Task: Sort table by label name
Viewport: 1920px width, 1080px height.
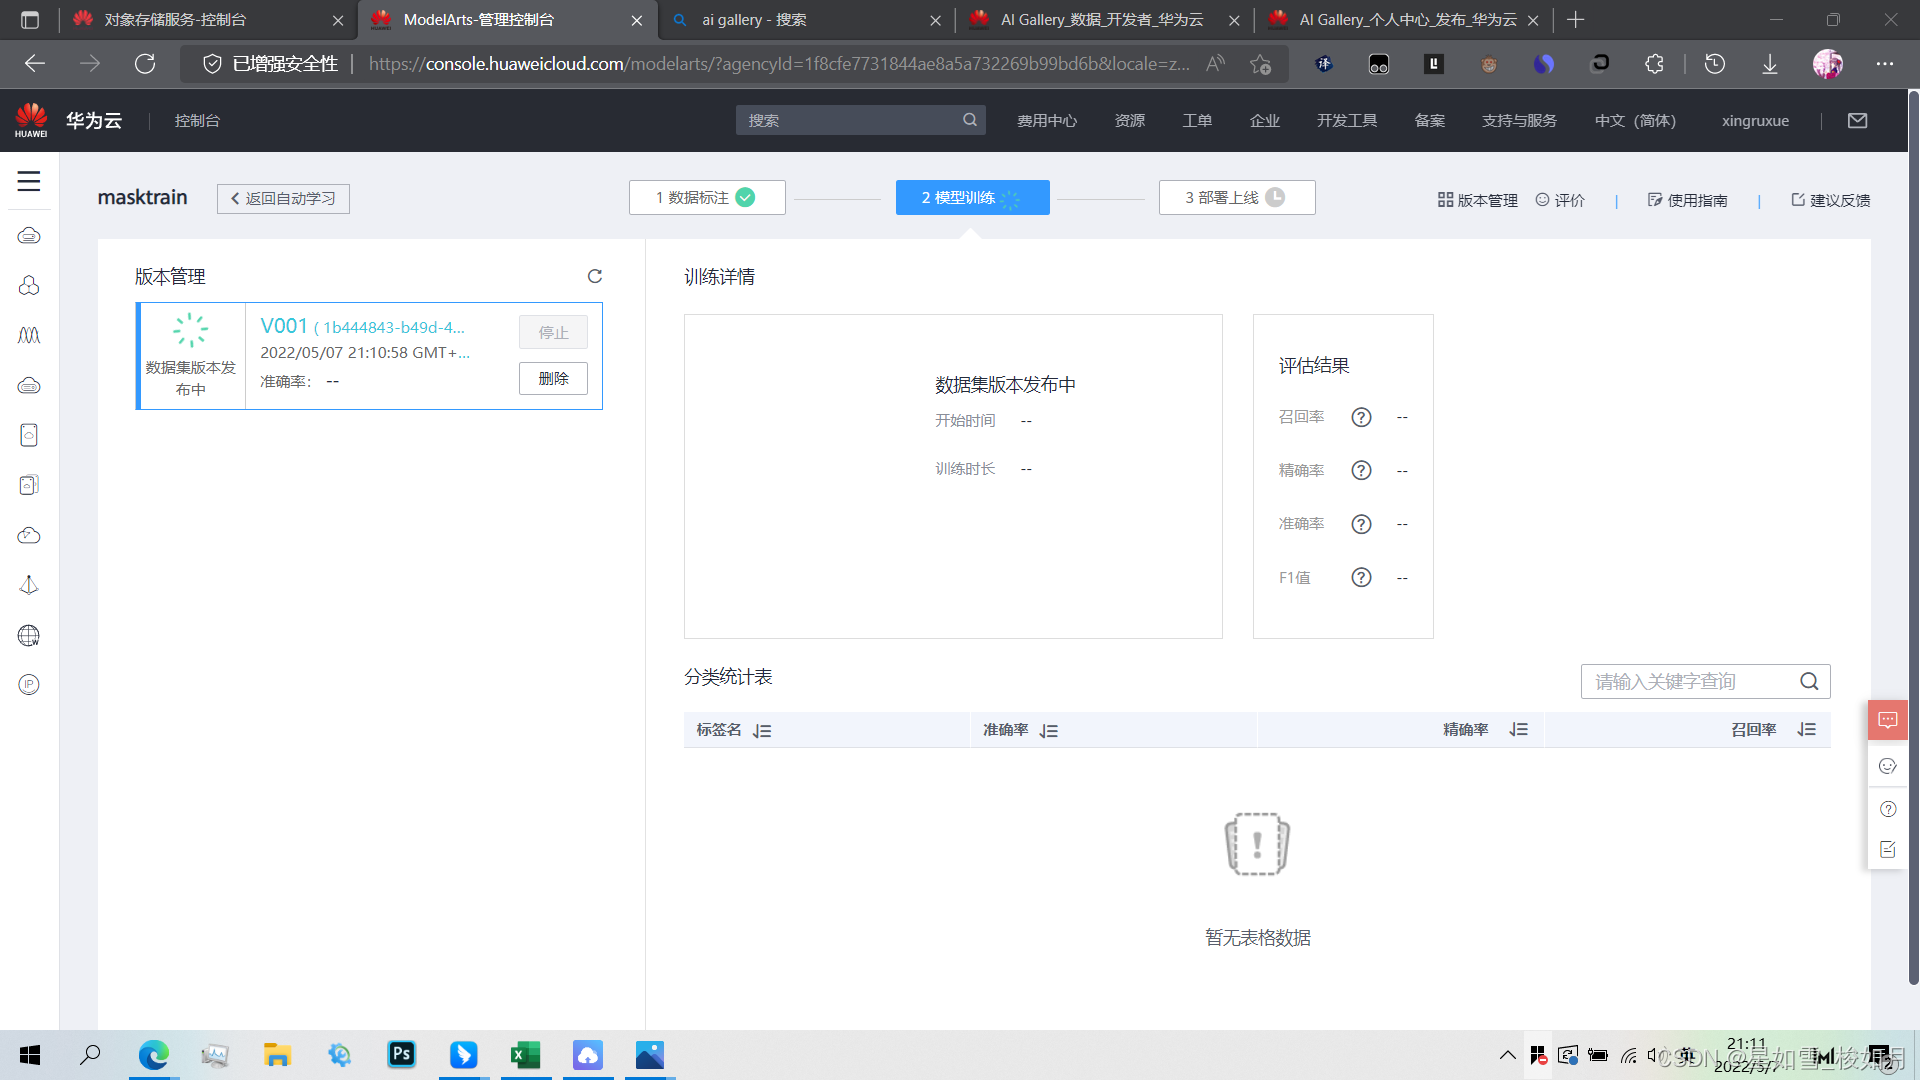Action: (762, 731)
